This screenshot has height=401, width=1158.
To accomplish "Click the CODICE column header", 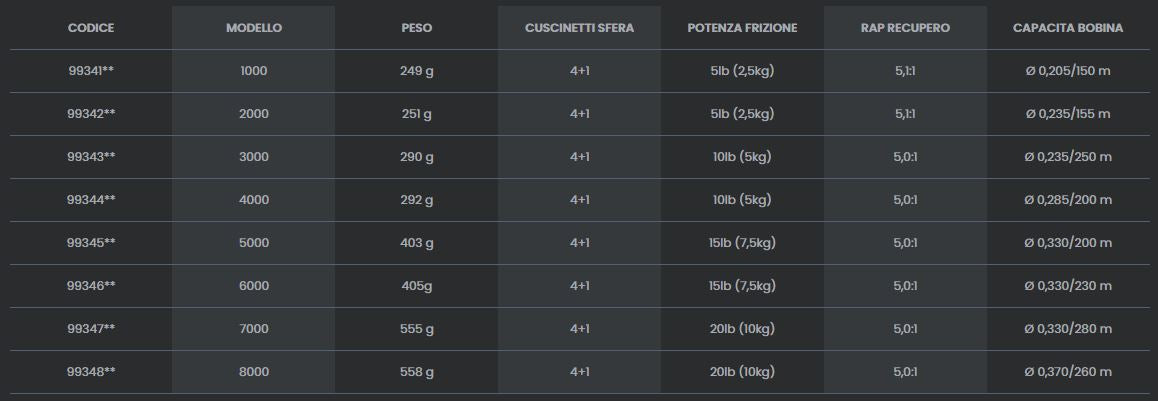I will pos(91,28).
